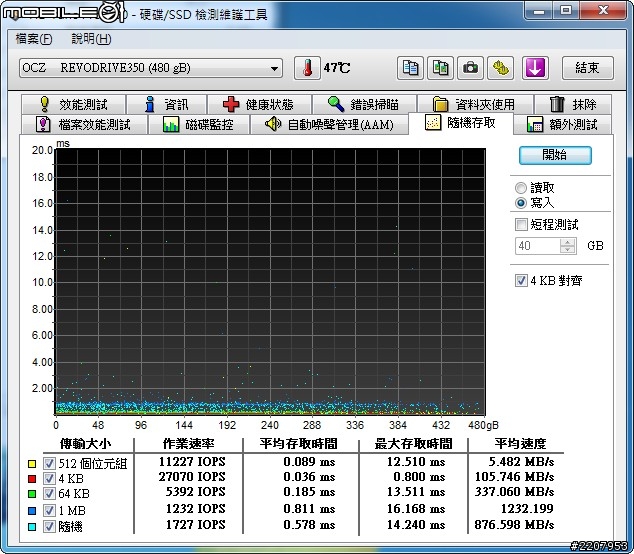Switch to the 錯誤掃瞄 error scan tab
634x554 pixels.
tap(364, 104)
